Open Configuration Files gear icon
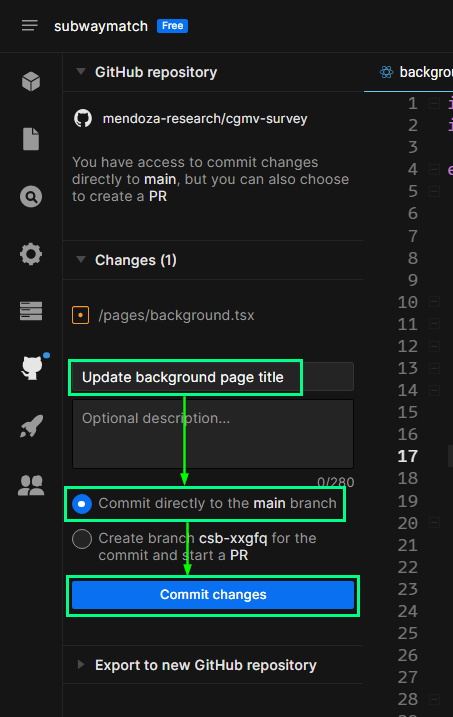The height and width of the screenshot is (717, 453). point(31,254)
